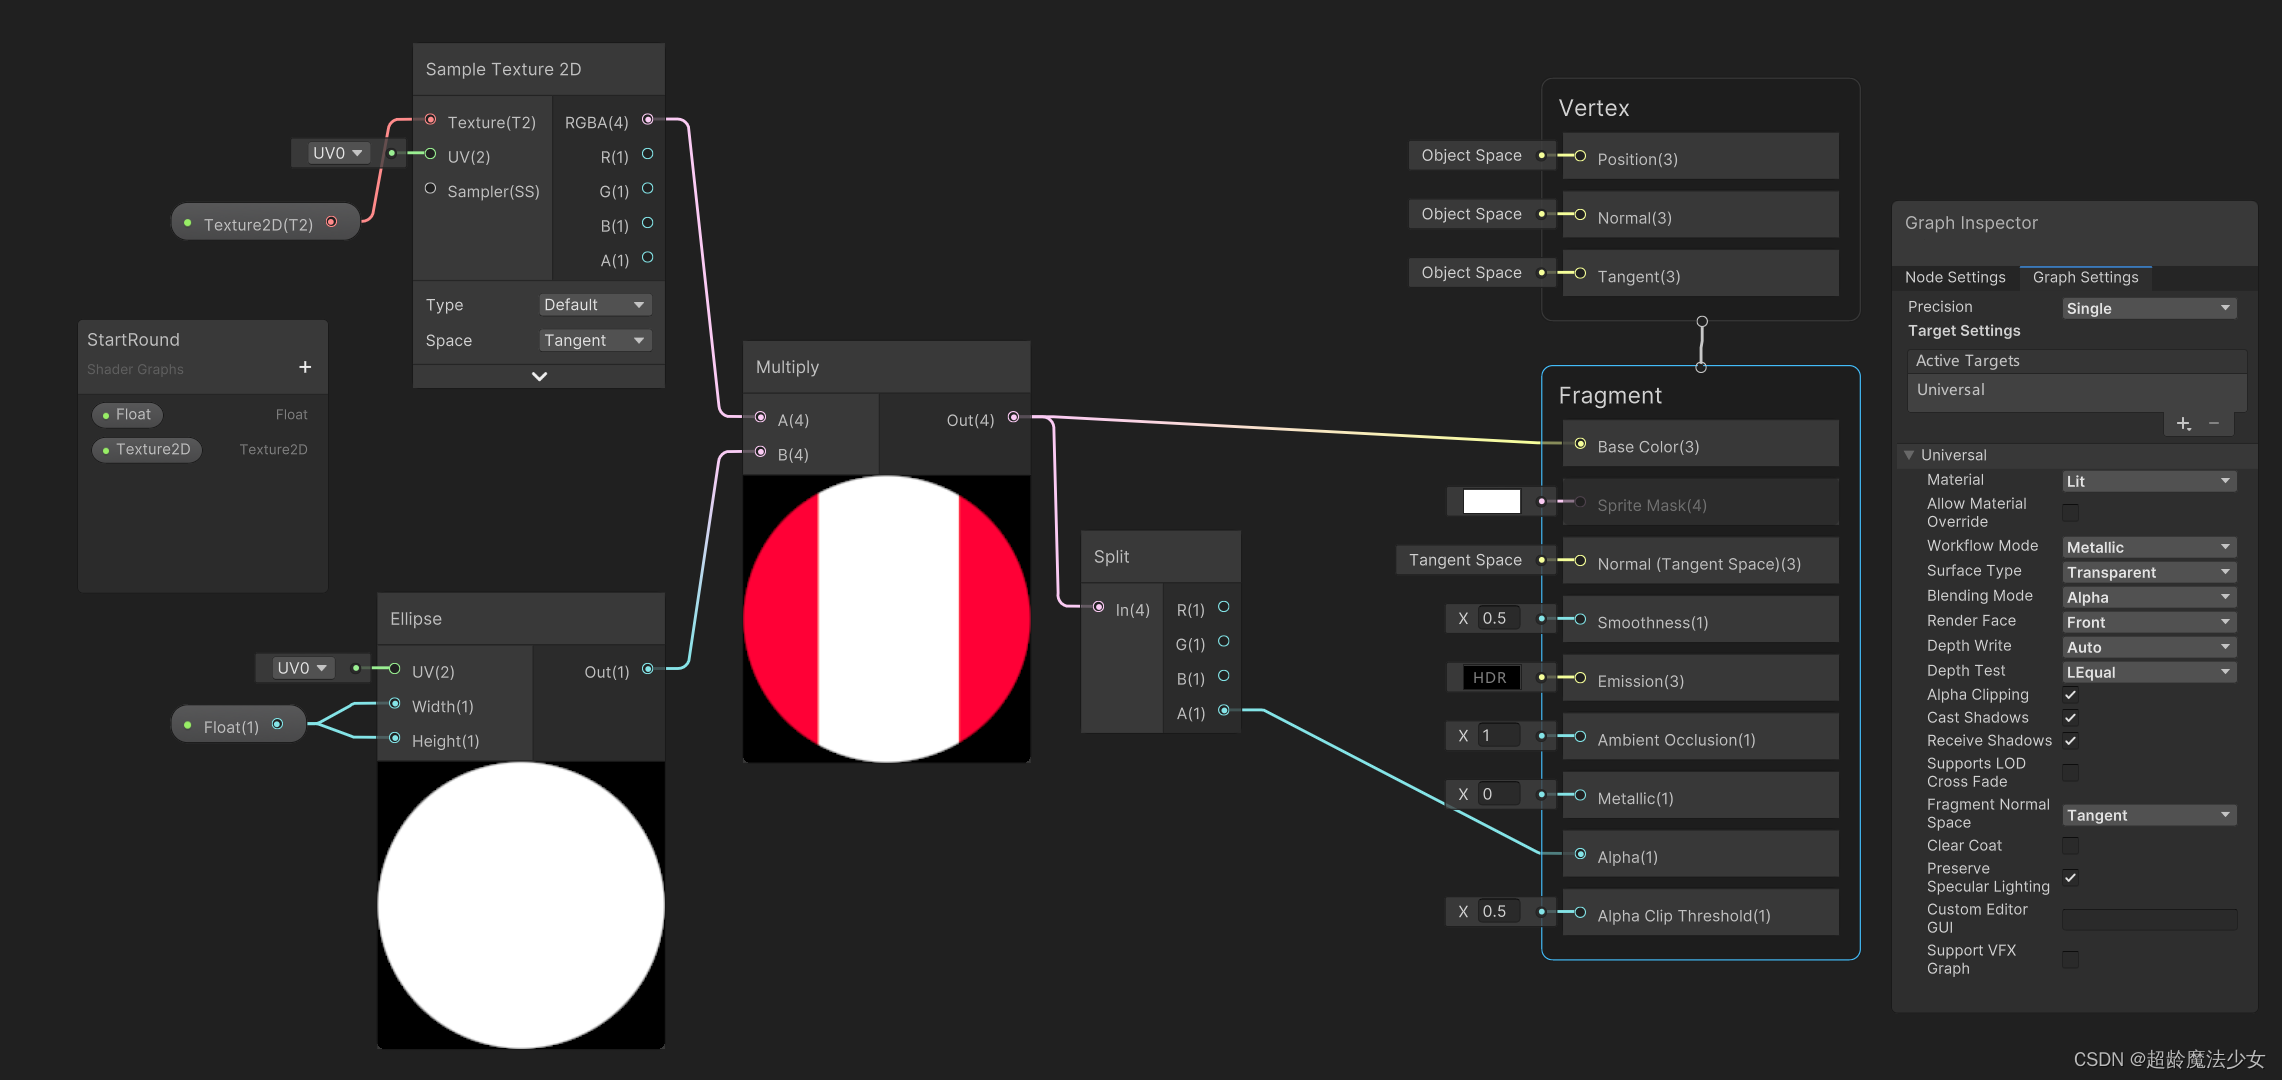Click the A(4) input port on Multiply node
This screenshot has height=1080, width=2282.
click(761, 418)
